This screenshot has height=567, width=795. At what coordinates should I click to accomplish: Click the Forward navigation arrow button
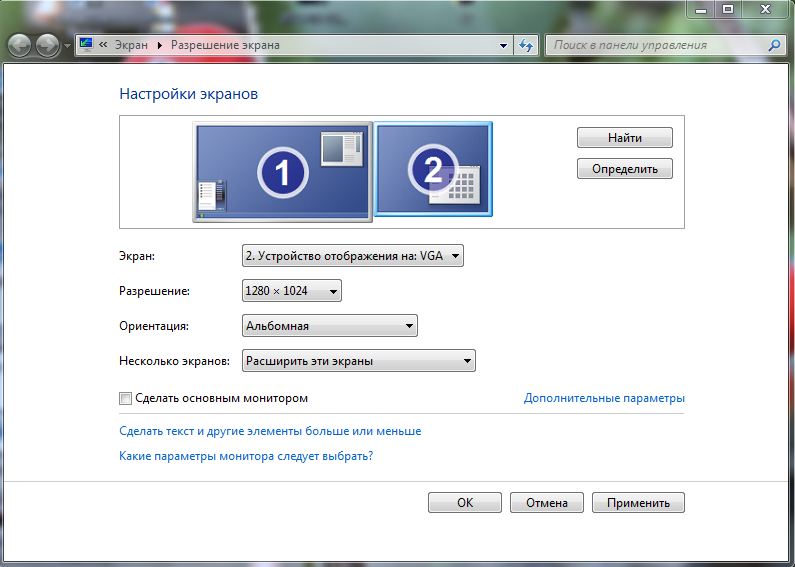coord(48,45)
